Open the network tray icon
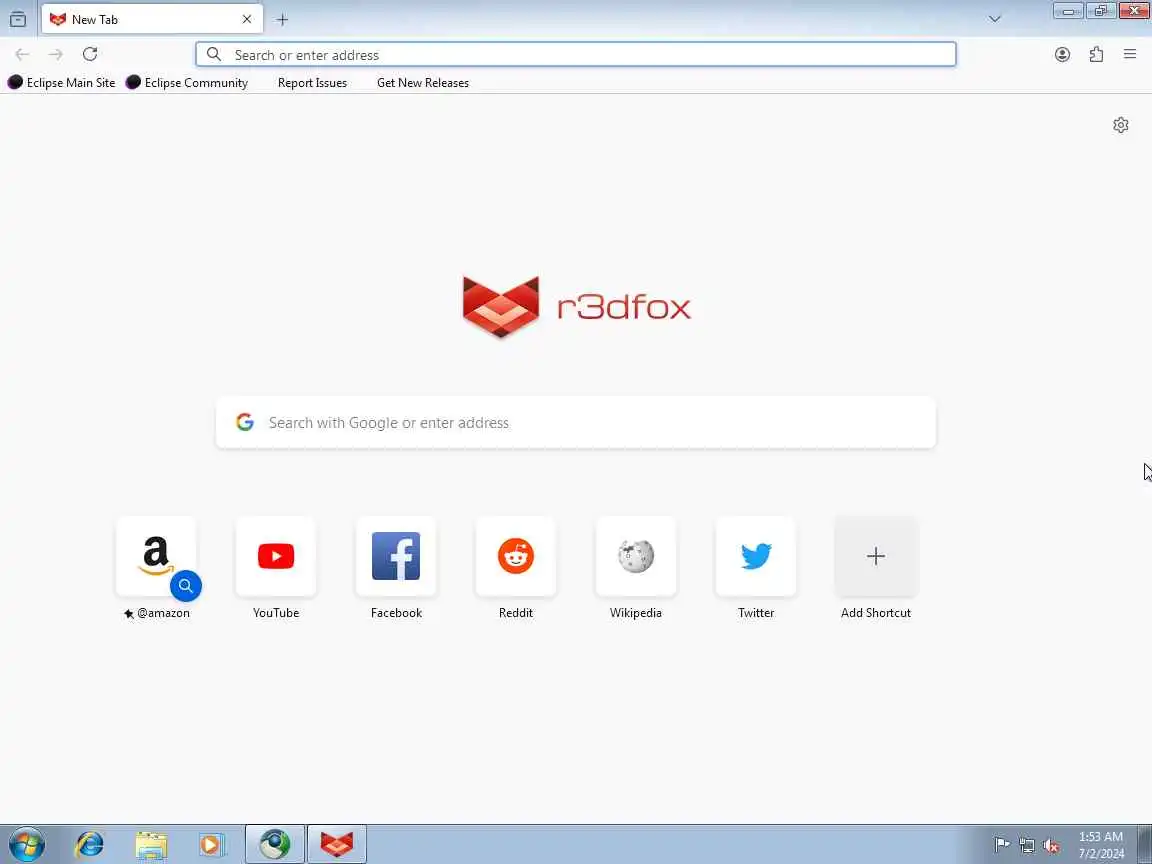 [1027, 845]
